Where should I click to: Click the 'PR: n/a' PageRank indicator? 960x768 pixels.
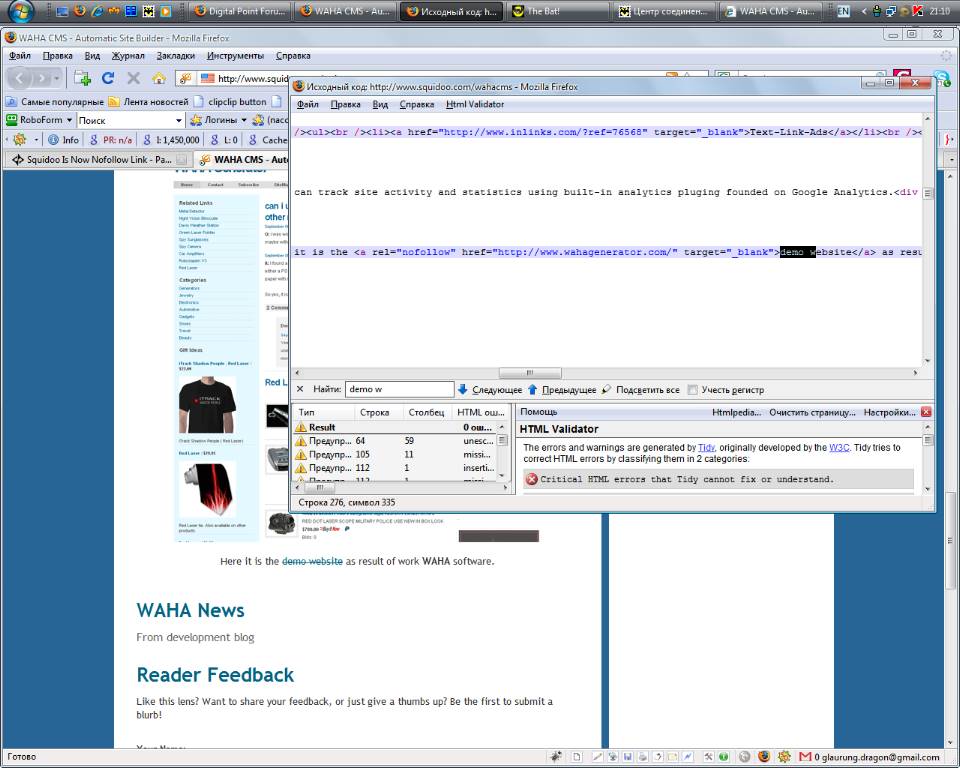click(111, 140)
